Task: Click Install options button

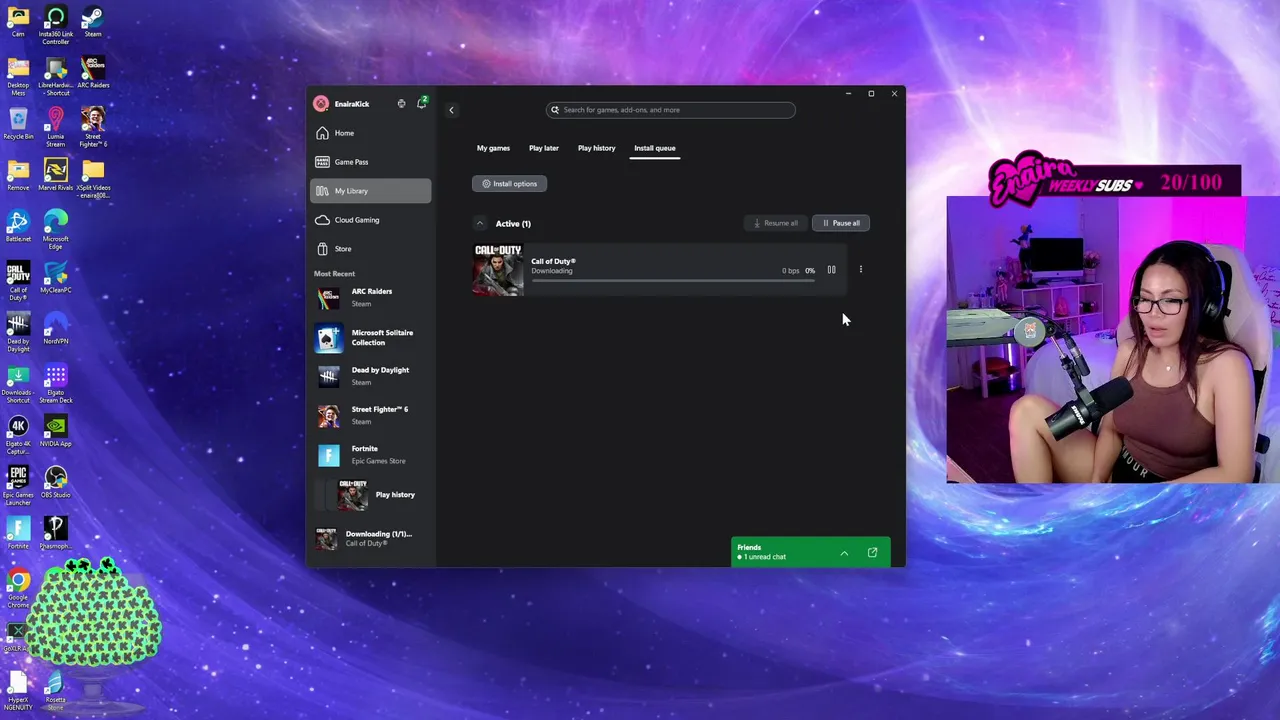Action: (510, 184)
